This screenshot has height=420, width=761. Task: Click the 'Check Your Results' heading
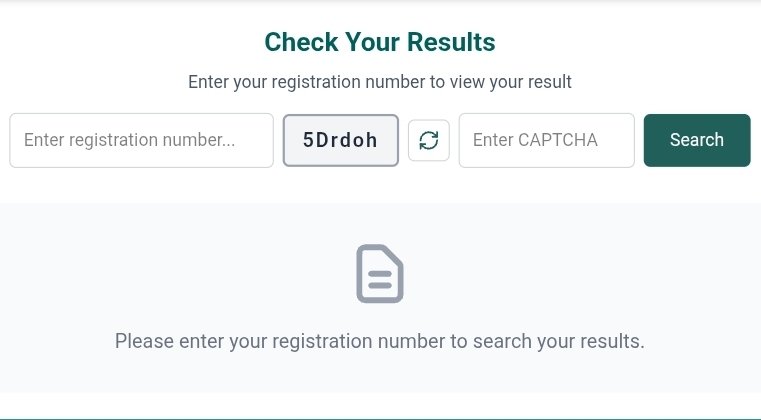tap(380, 42)
